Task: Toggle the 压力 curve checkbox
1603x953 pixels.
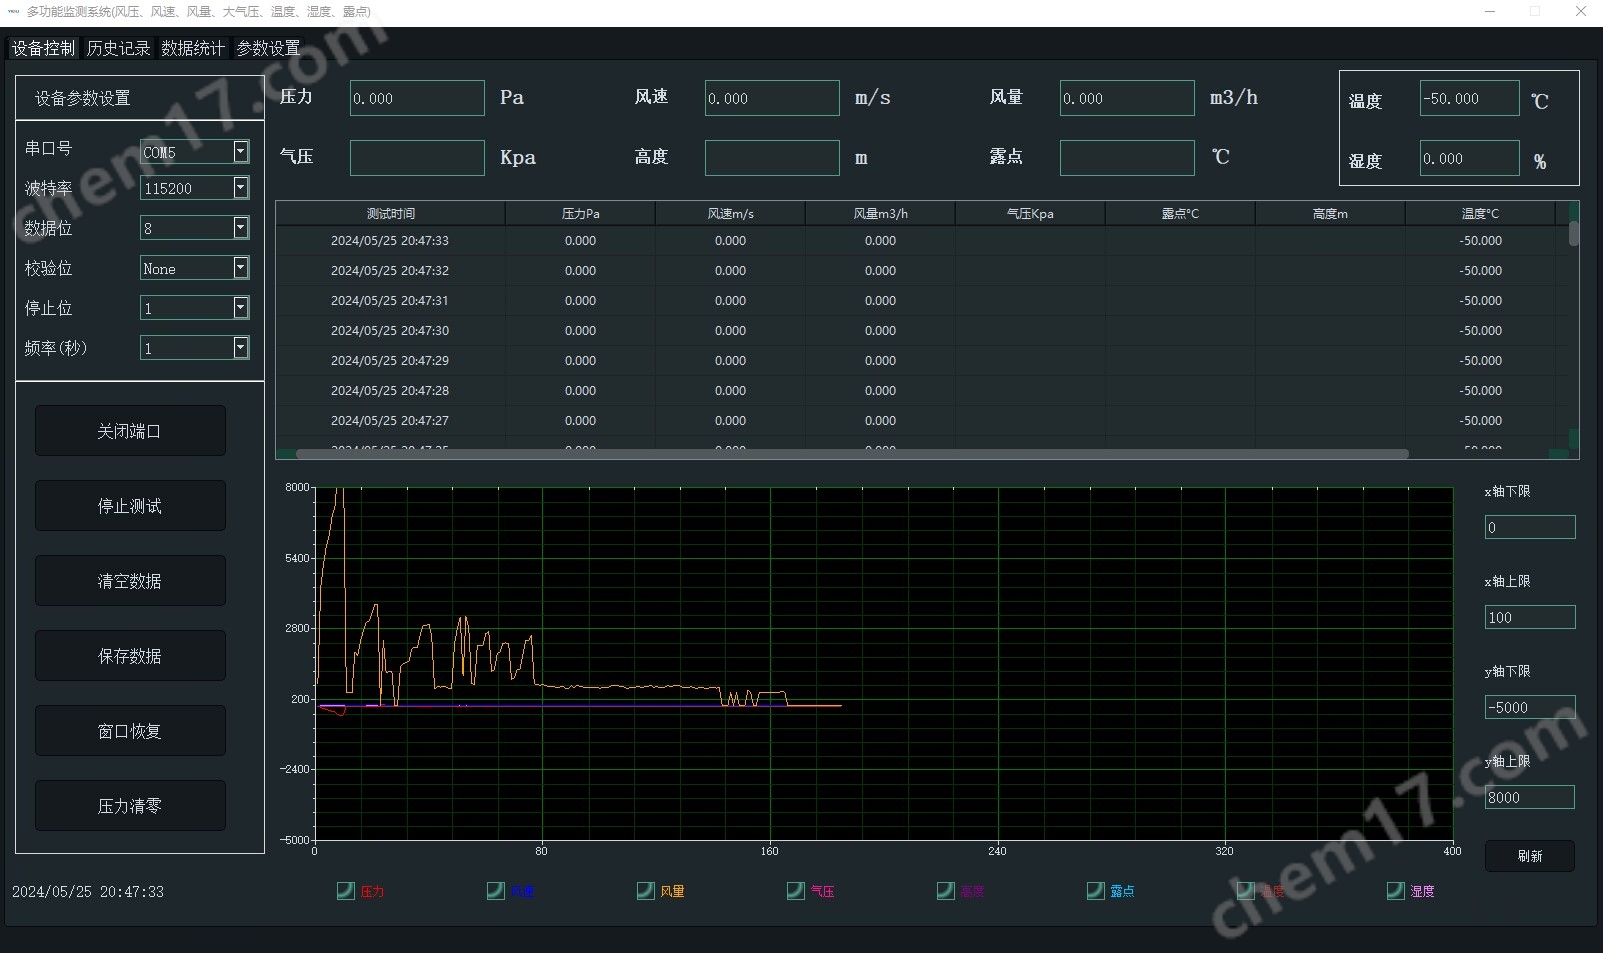Action: coord(346,890)
